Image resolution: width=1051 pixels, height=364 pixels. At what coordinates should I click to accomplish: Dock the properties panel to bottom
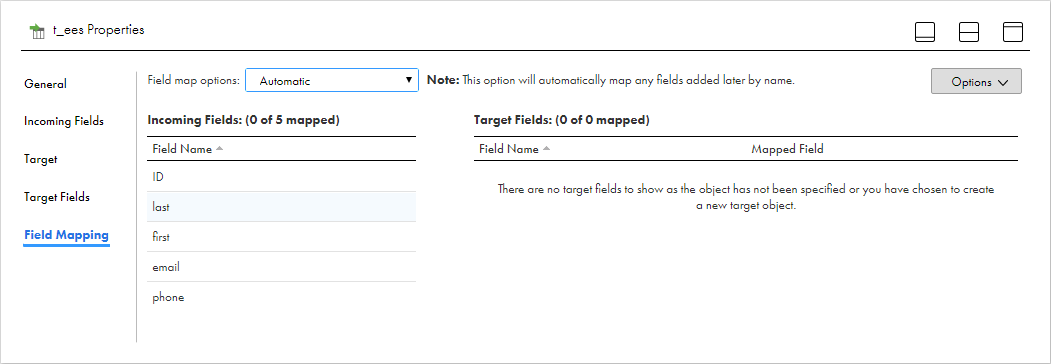(x=925, y=32)
